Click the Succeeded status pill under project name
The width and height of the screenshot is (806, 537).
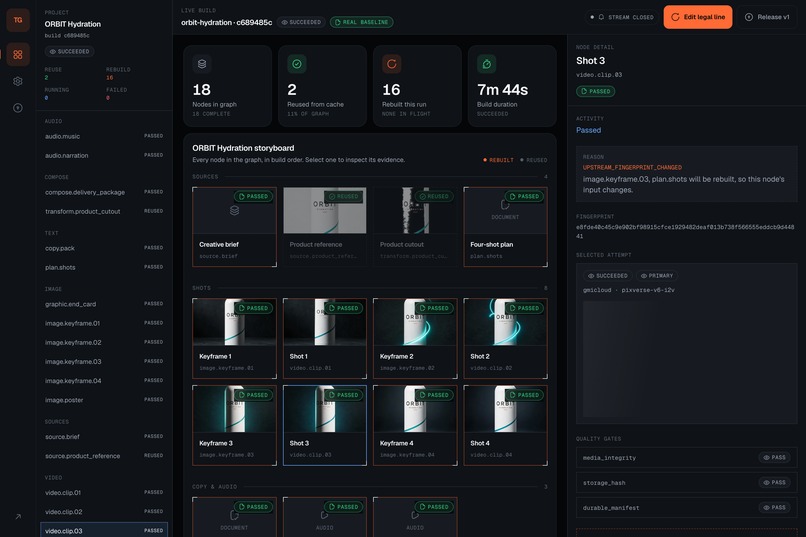pos(69,51)
